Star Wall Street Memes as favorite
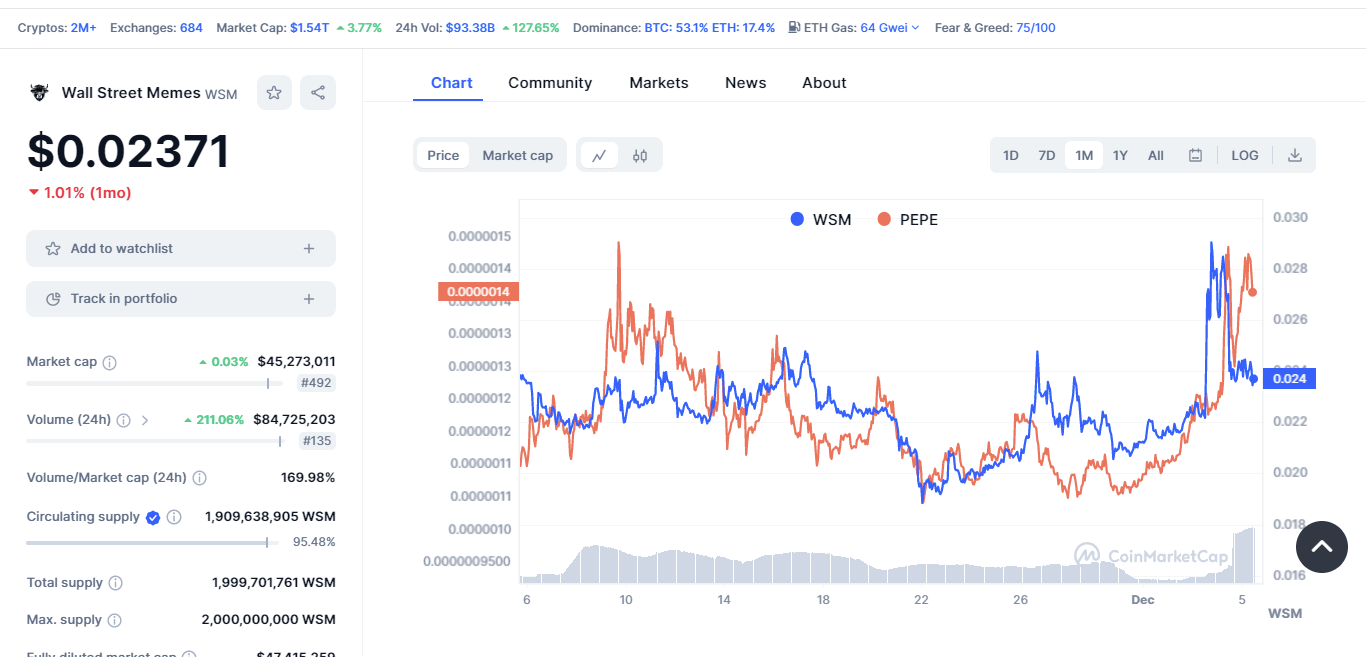Image resolution: width=1366 pixels, height=657 pixels. click(274, 93)
